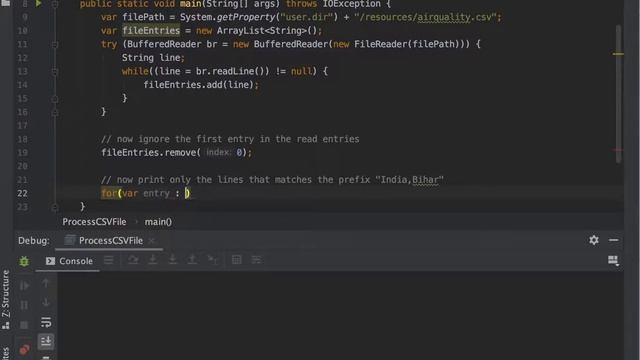Viewport: 640px width, 360px height.
Task: Click the Down the Stack Trace arrow
Action: click(46, 302)
